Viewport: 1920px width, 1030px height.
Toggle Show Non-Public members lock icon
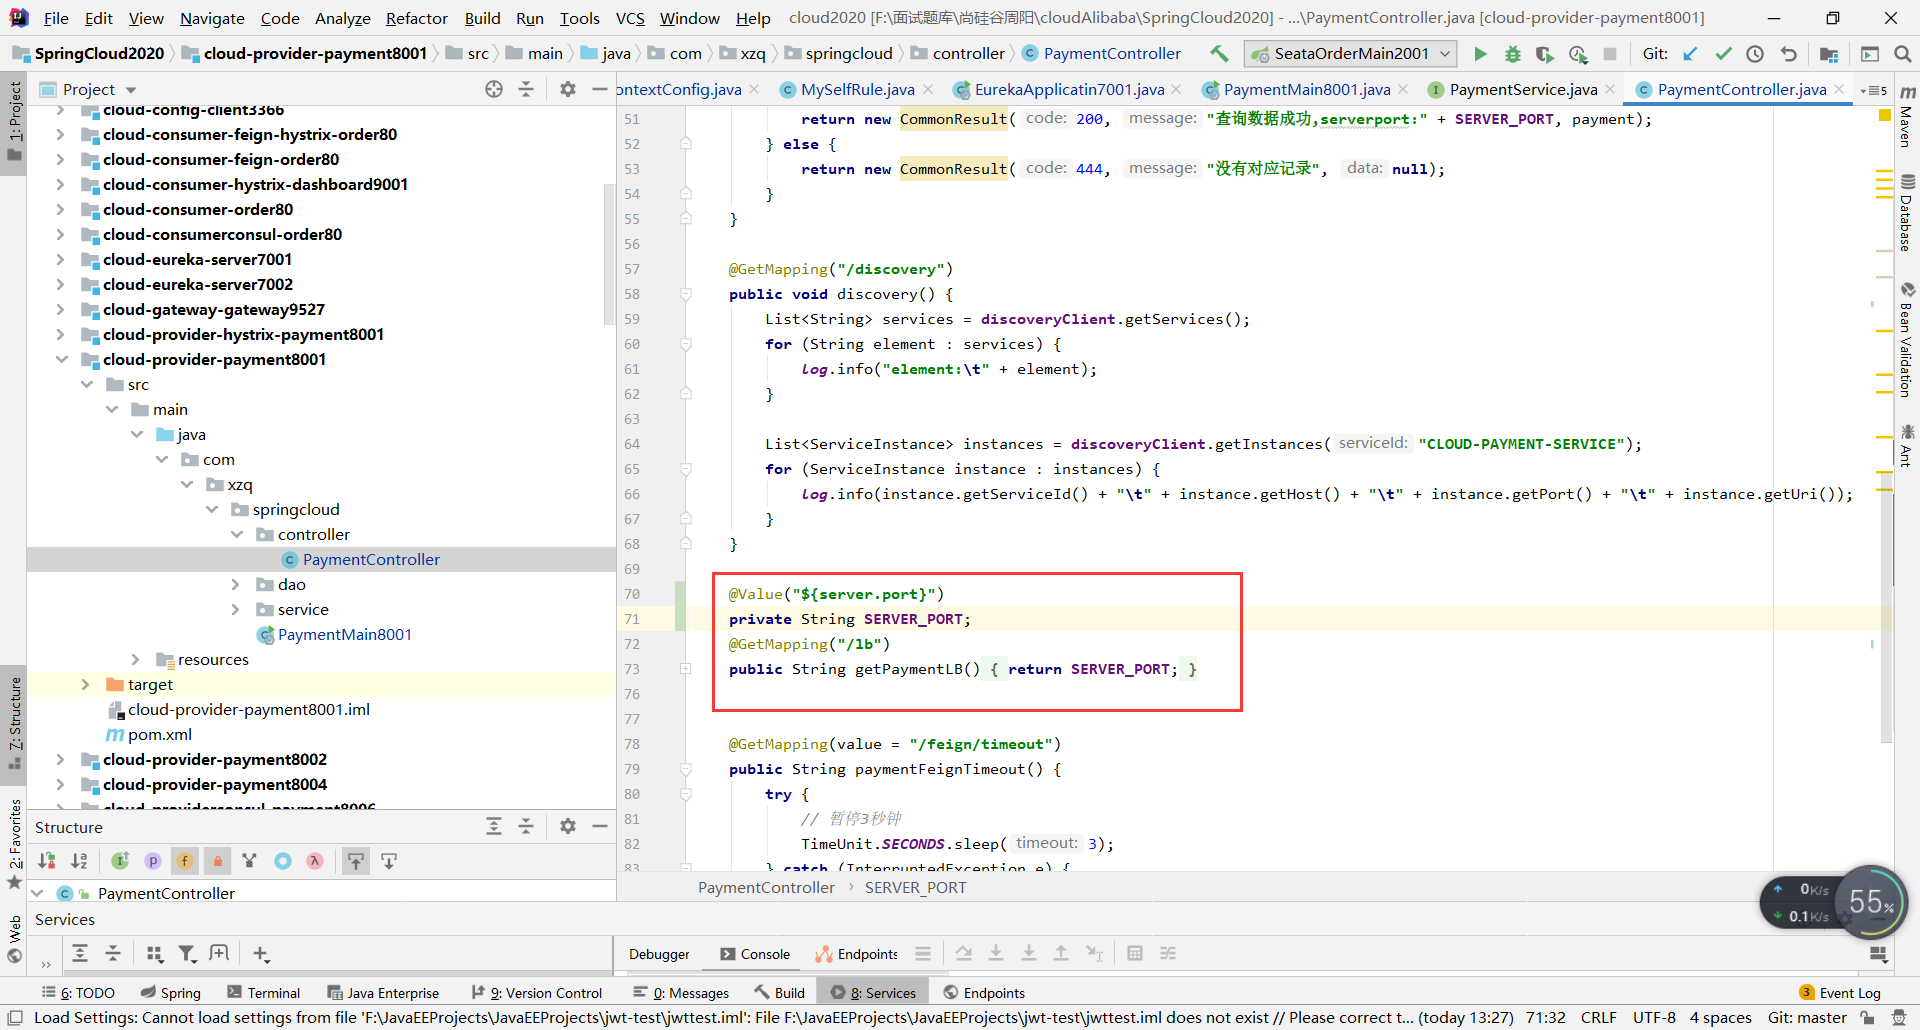click(217, 861)
